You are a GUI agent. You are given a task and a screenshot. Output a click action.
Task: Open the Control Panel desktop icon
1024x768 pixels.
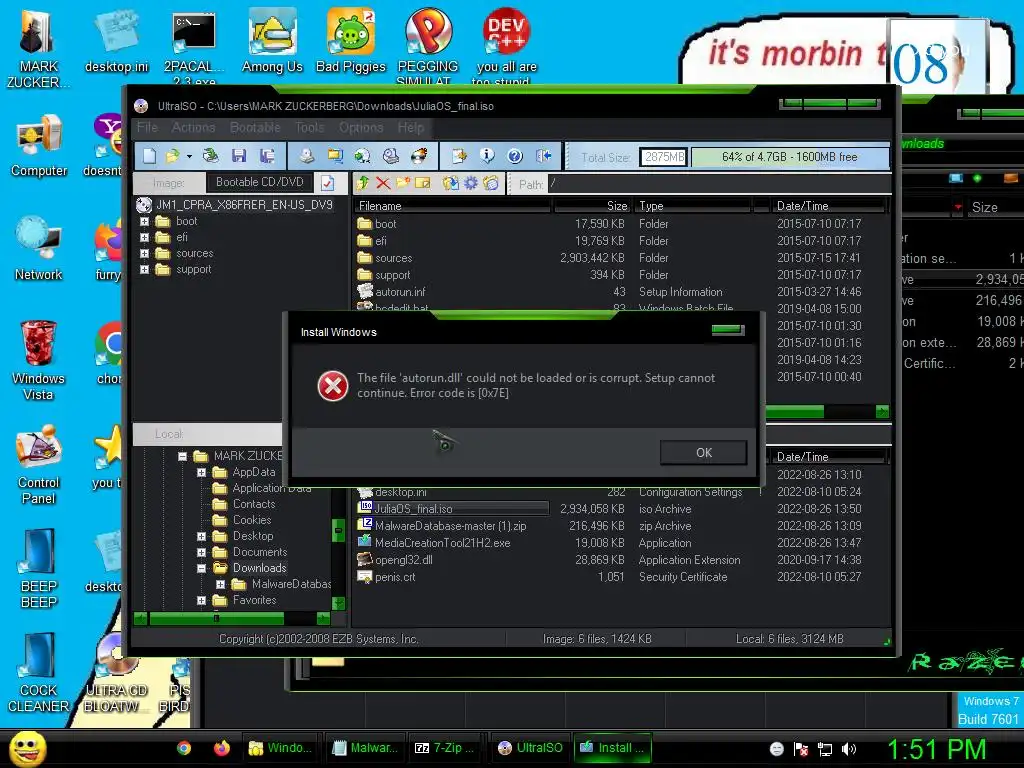(39, 464)
